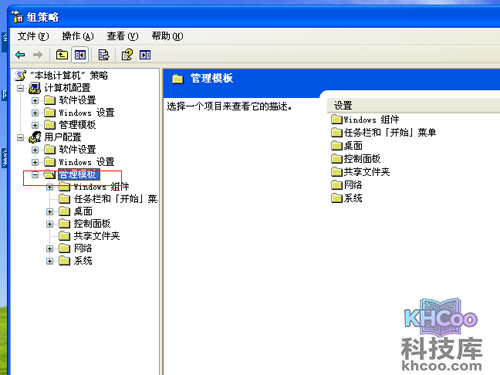Open the 文件(F) menu
Screen dimensions: 500x375
pos(33,36)
